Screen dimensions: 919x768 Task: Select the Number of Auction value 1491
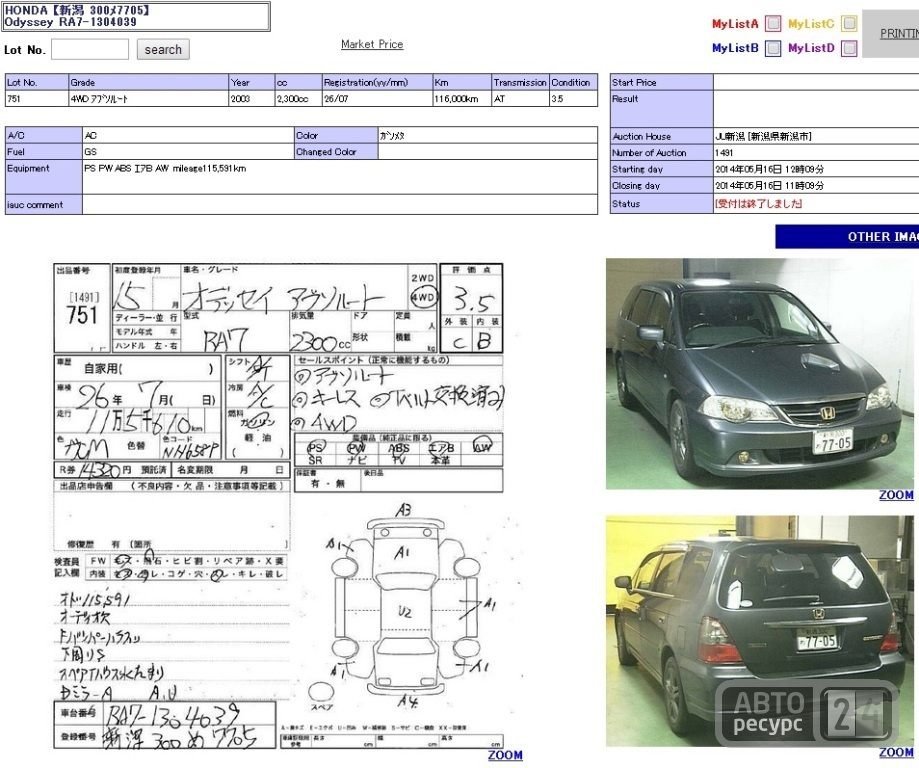point(724,152)
